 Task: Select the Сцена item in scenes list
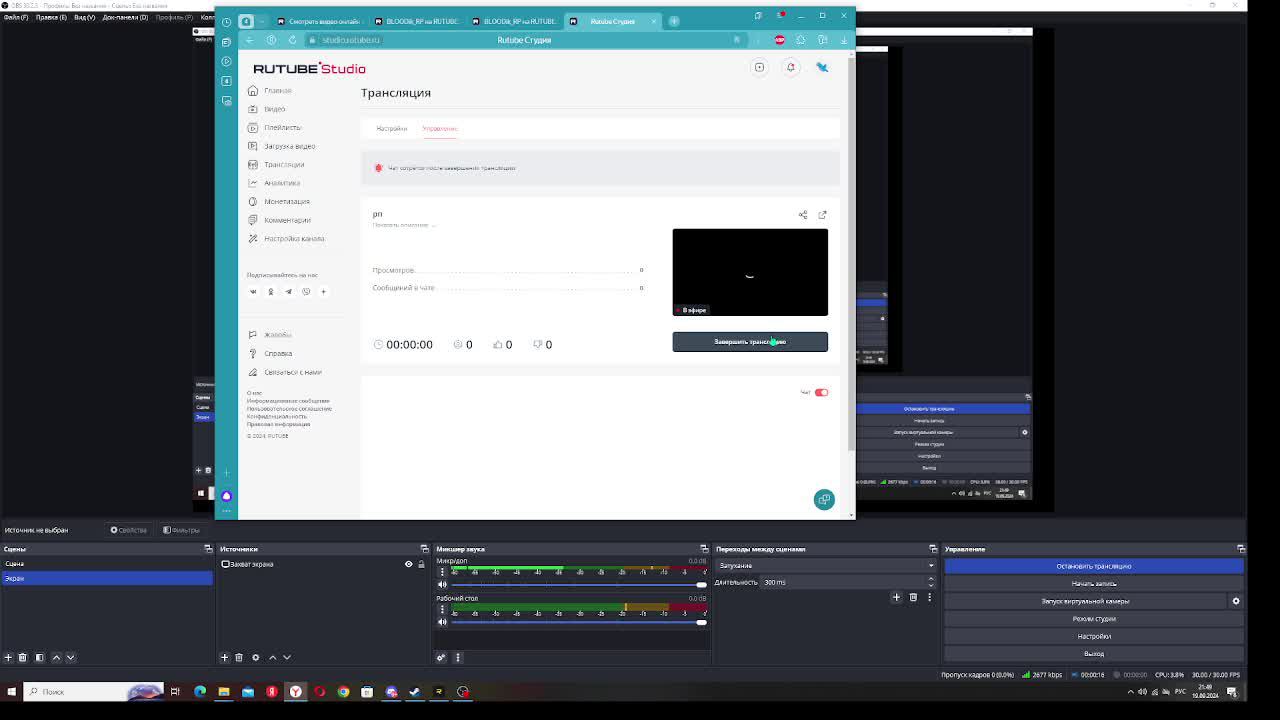(106, 564)
